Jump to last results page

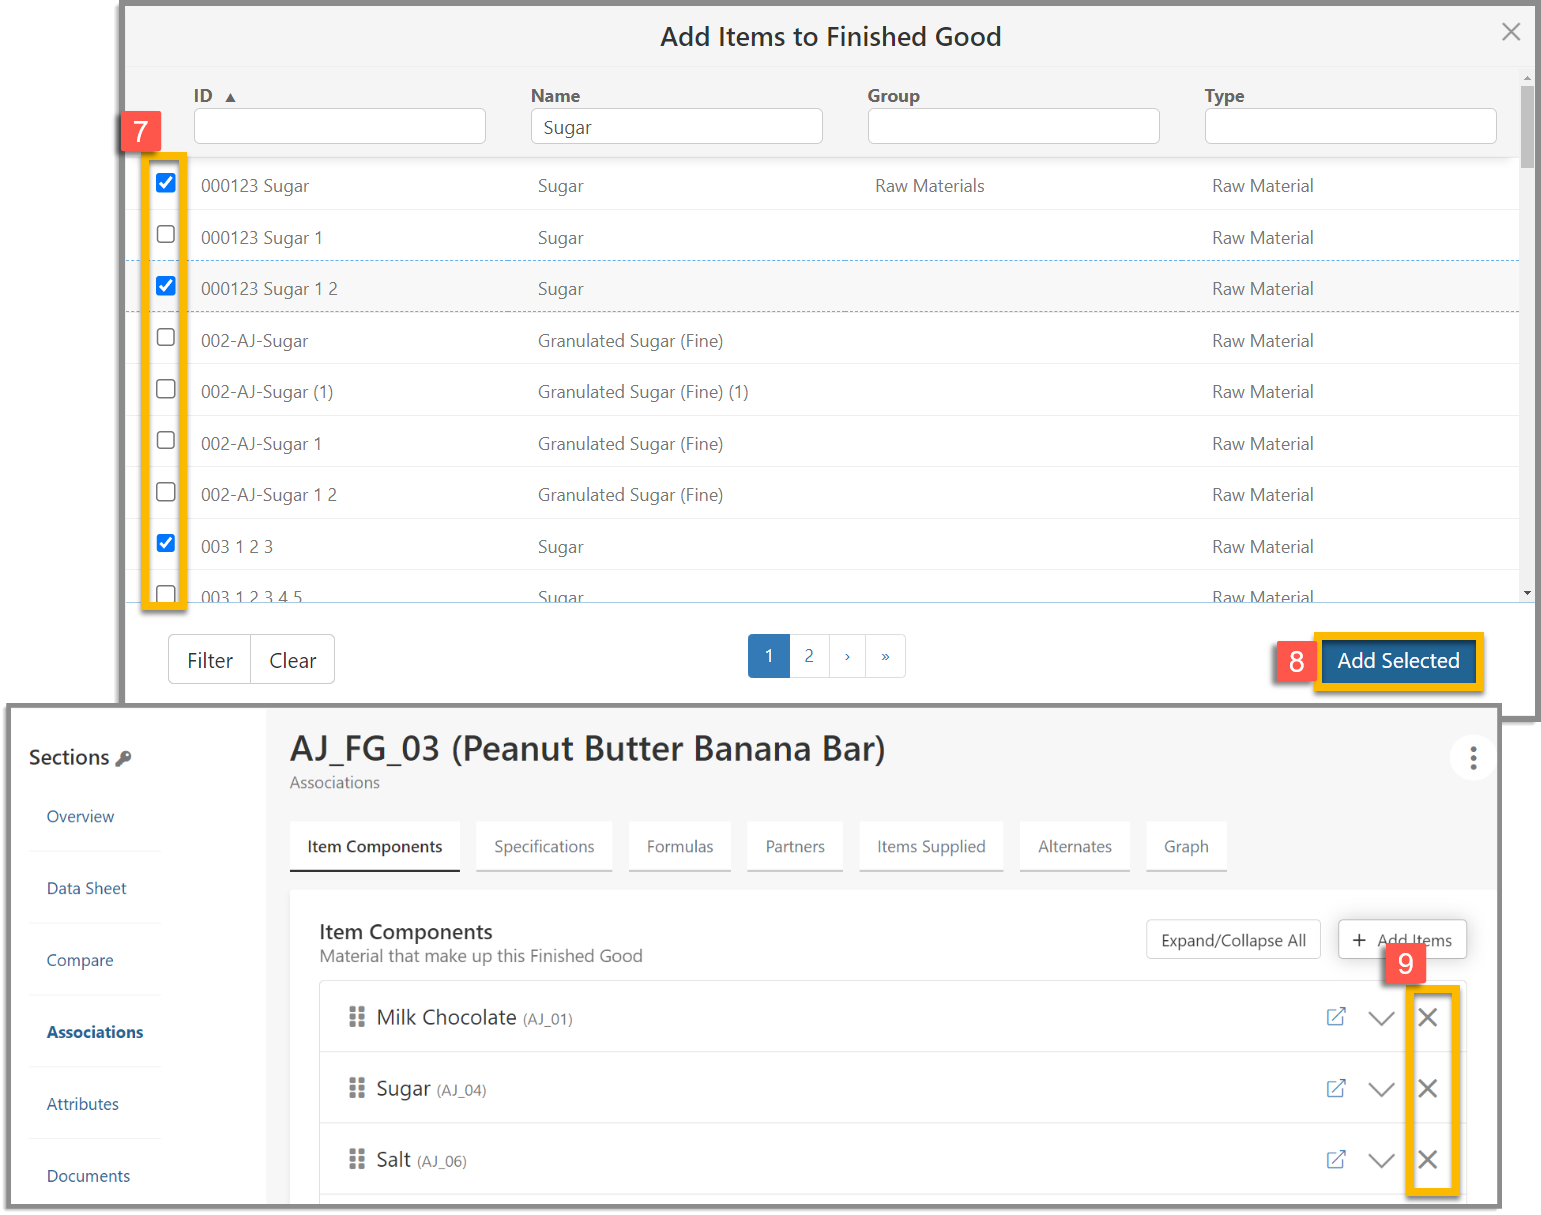(885, 656)
